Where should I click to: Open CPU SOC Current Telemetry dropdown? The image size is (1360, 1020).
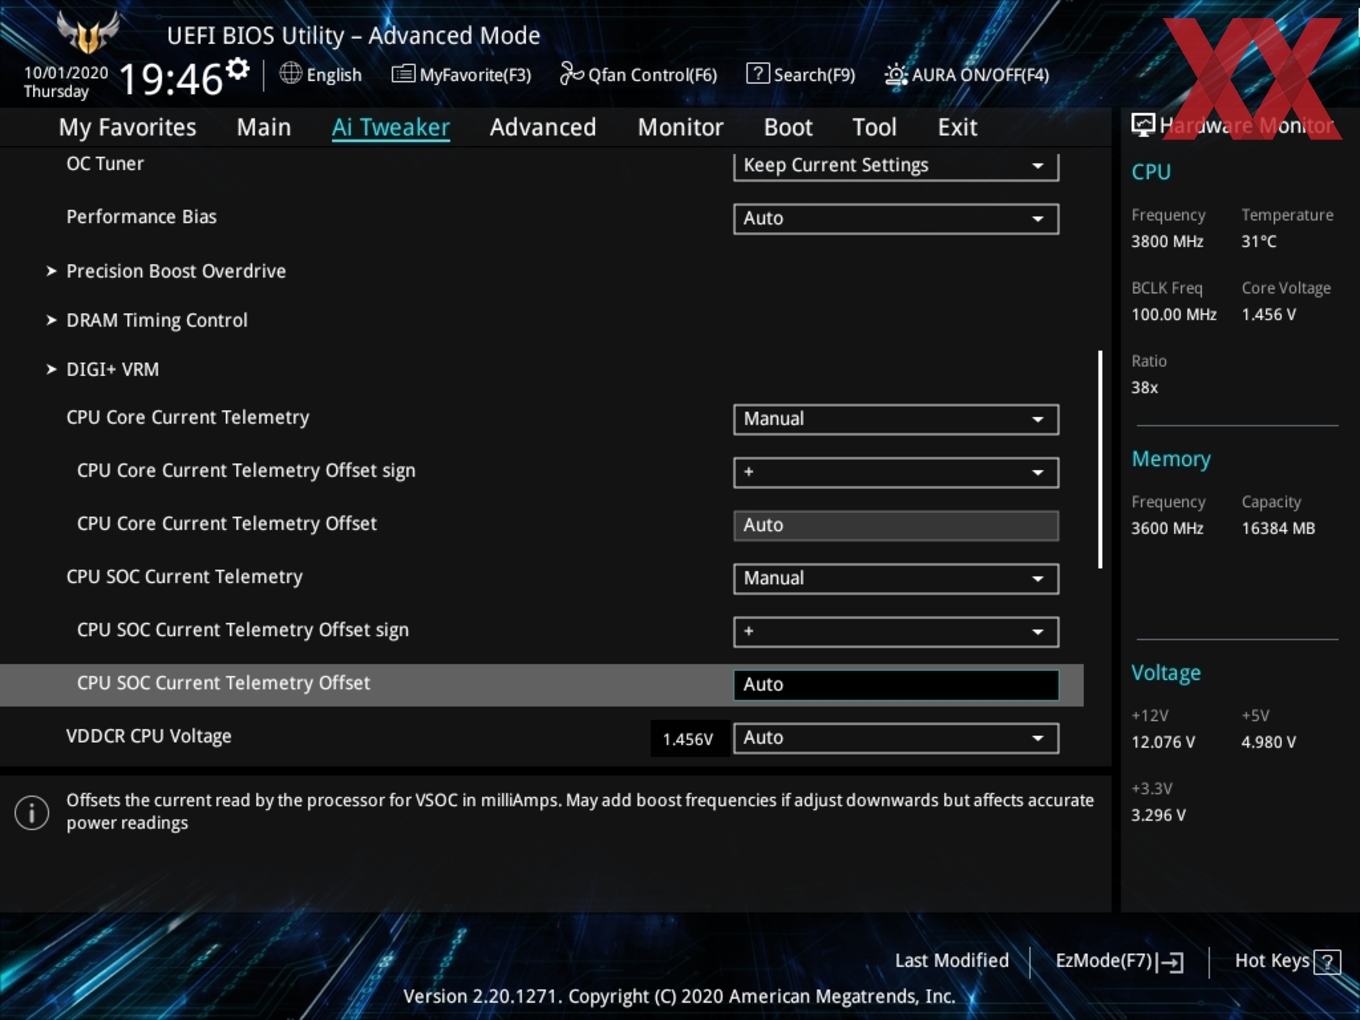896,578
